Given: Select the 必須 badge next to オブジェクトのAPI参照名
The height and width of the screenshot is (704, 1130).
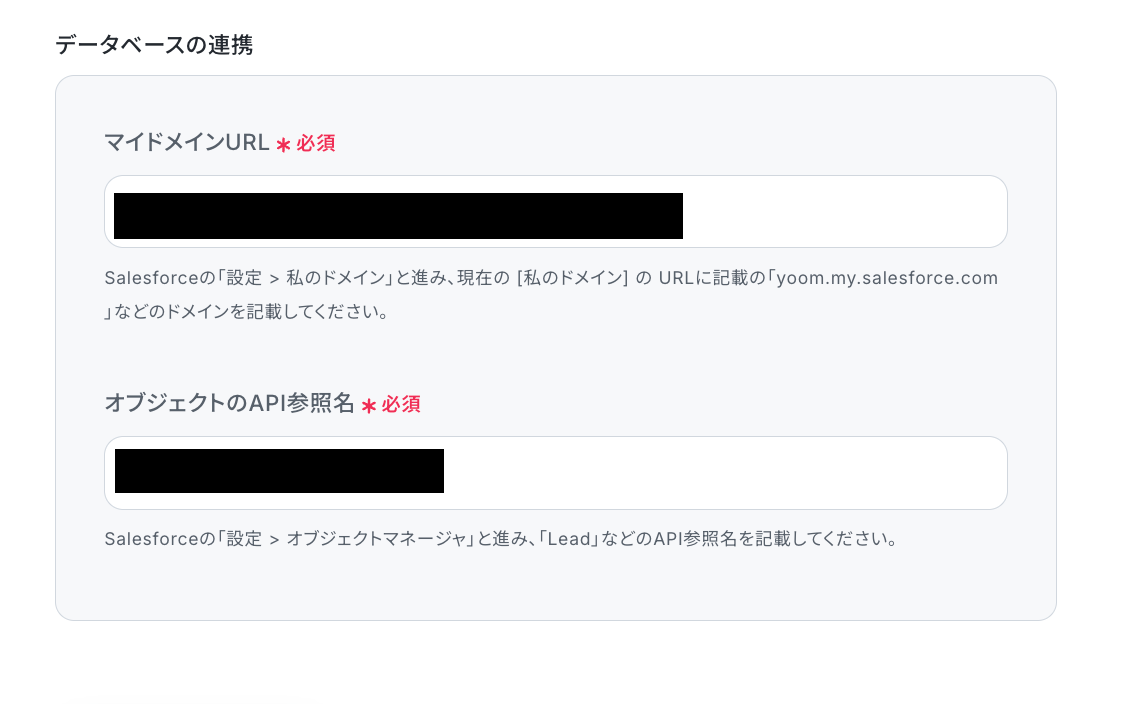Looking at the screenshot, I should 401,404.
